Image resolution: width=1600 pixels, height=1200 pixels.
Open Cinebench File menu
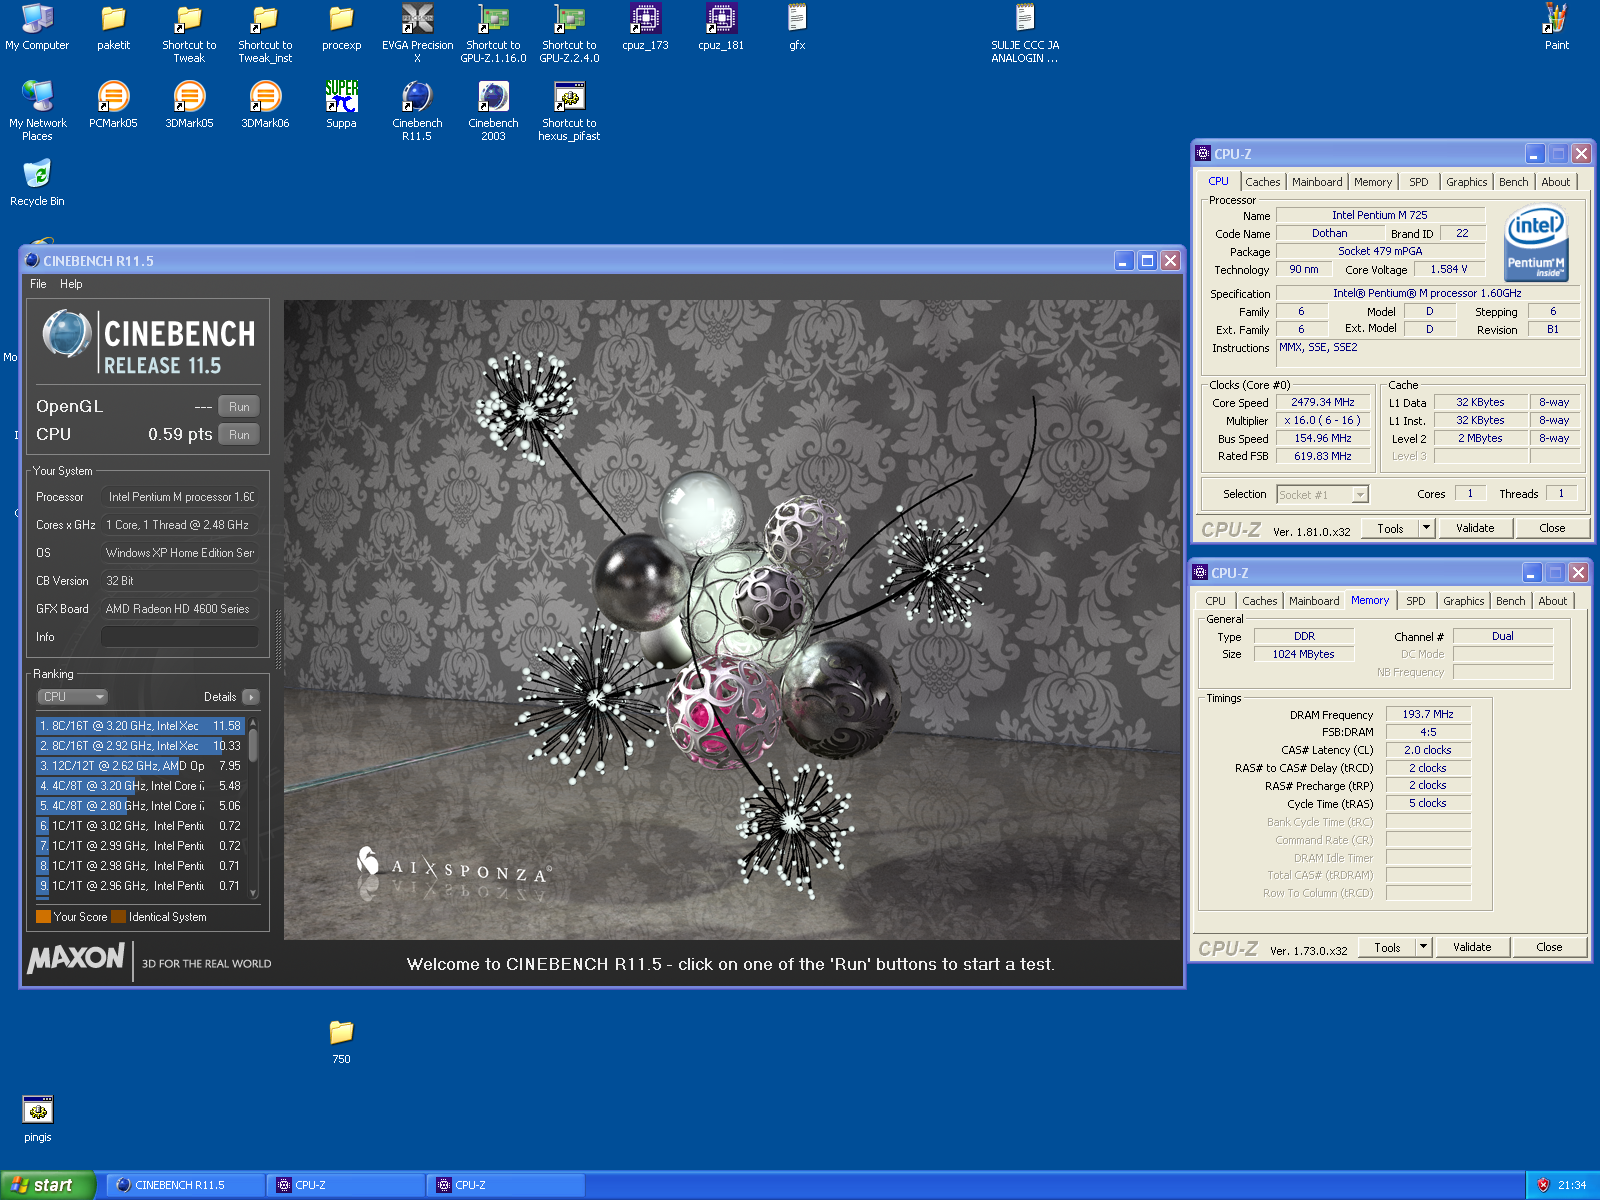coord(38,284)
